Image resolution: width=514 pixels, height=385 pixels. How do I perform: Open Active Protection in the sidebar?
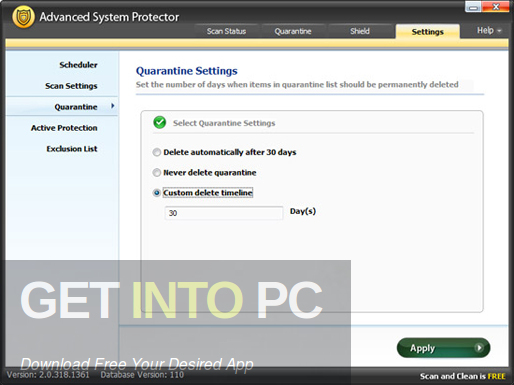(64, 128)
